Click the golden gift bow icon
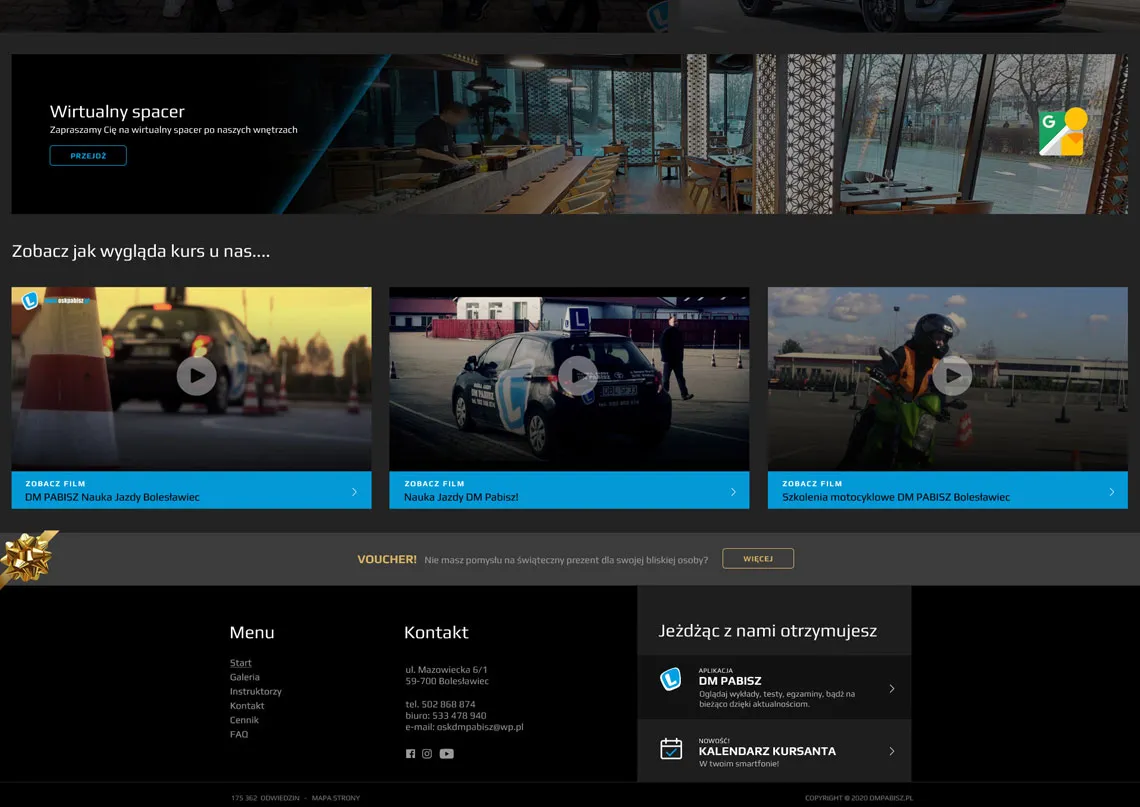The width and height of the screenshot is (1140, 807). [x=25, y=558]
